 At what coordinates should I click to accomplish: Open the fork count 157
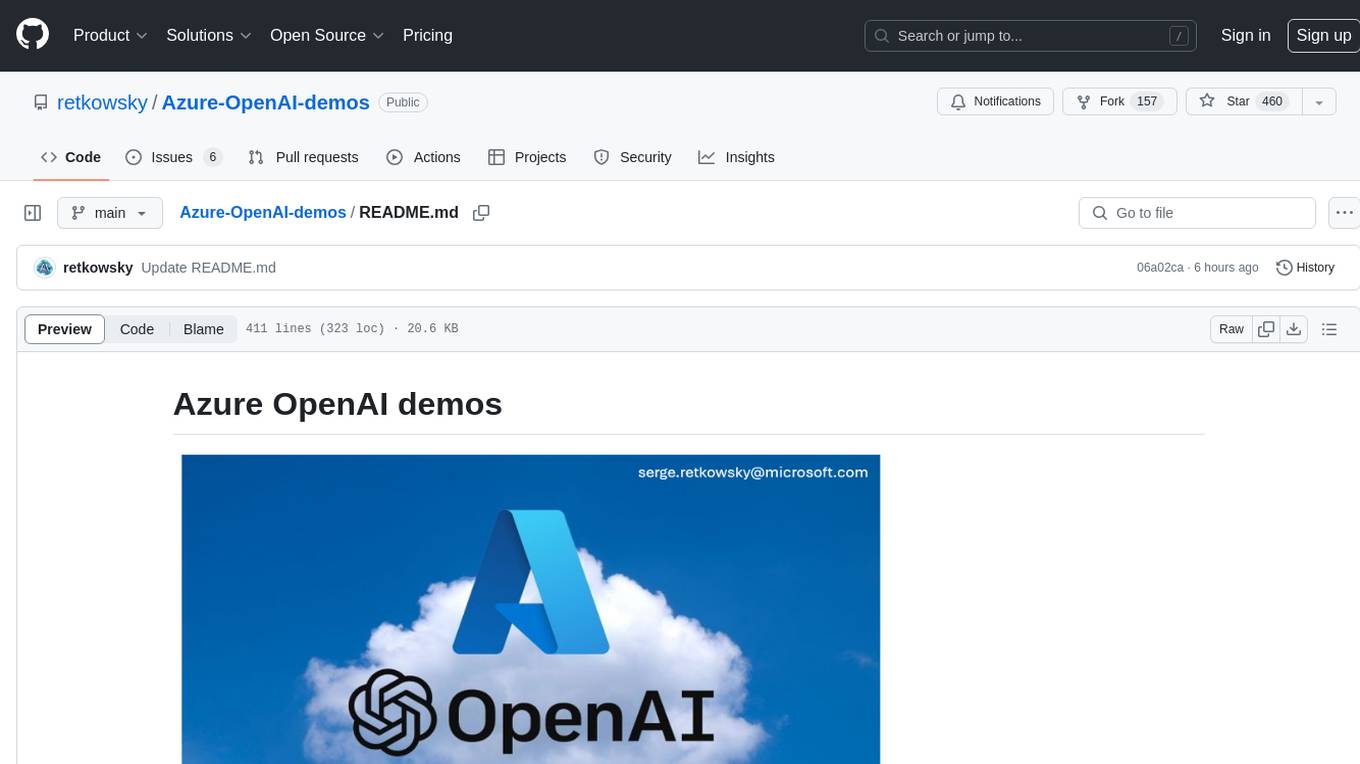pos(1147,102)
